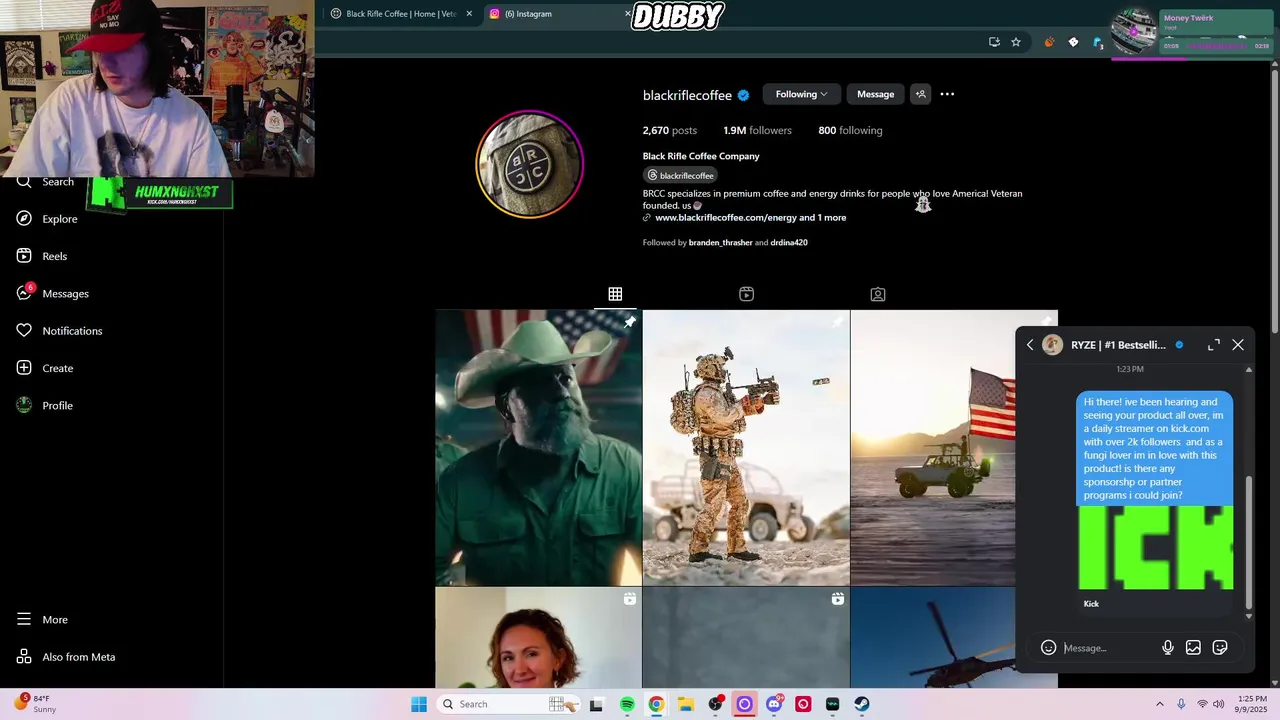The image size is (1280, 720).
Task: Click the Message button on profile
Action: click(x=875, y=94)
